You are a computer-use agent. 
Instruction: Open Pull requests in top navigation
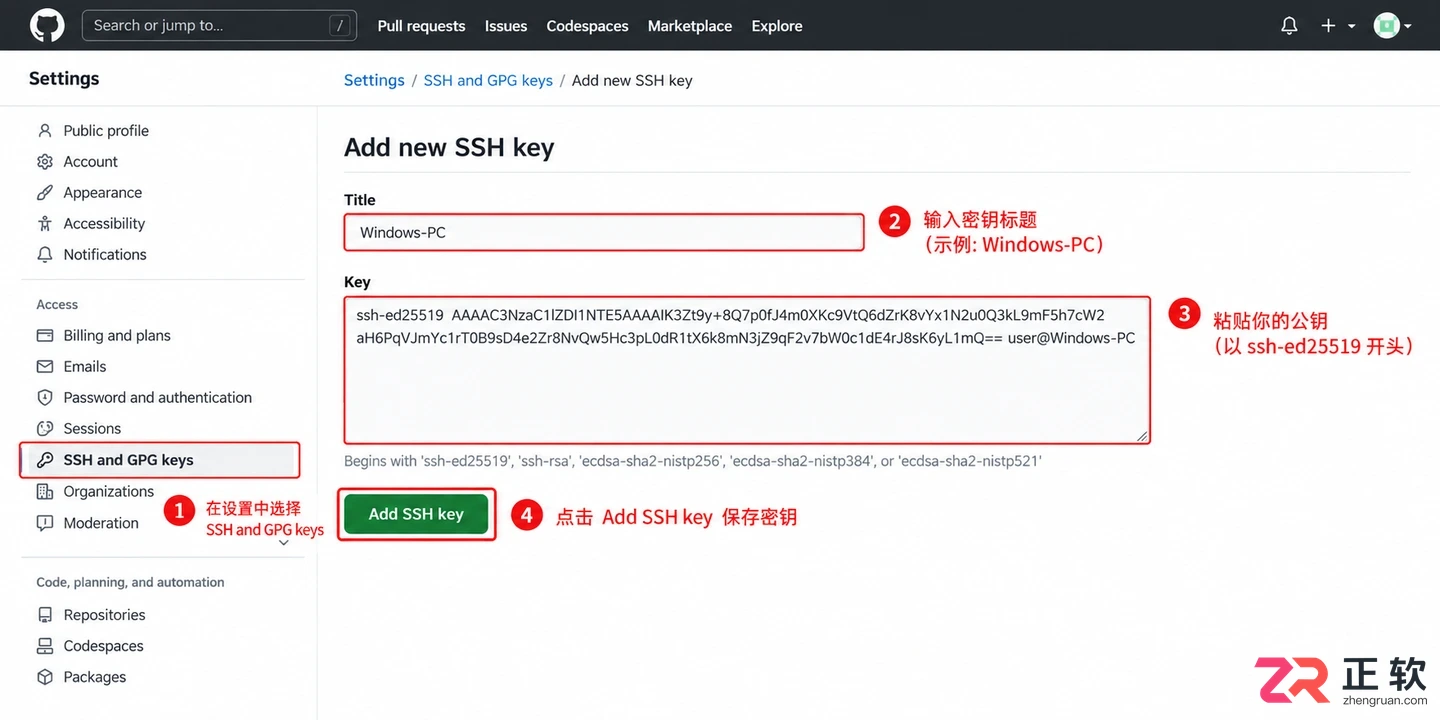point(421,26)
